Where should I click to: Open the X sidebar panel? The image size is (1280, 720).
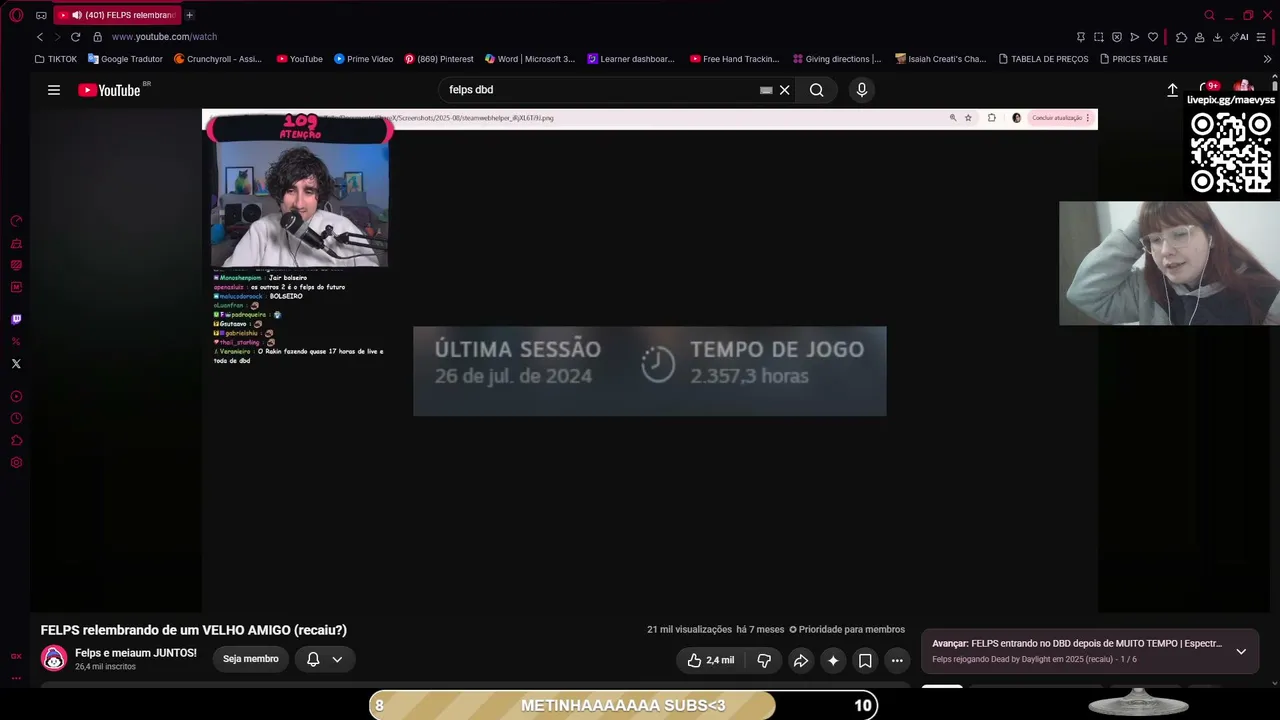point(16,364)
